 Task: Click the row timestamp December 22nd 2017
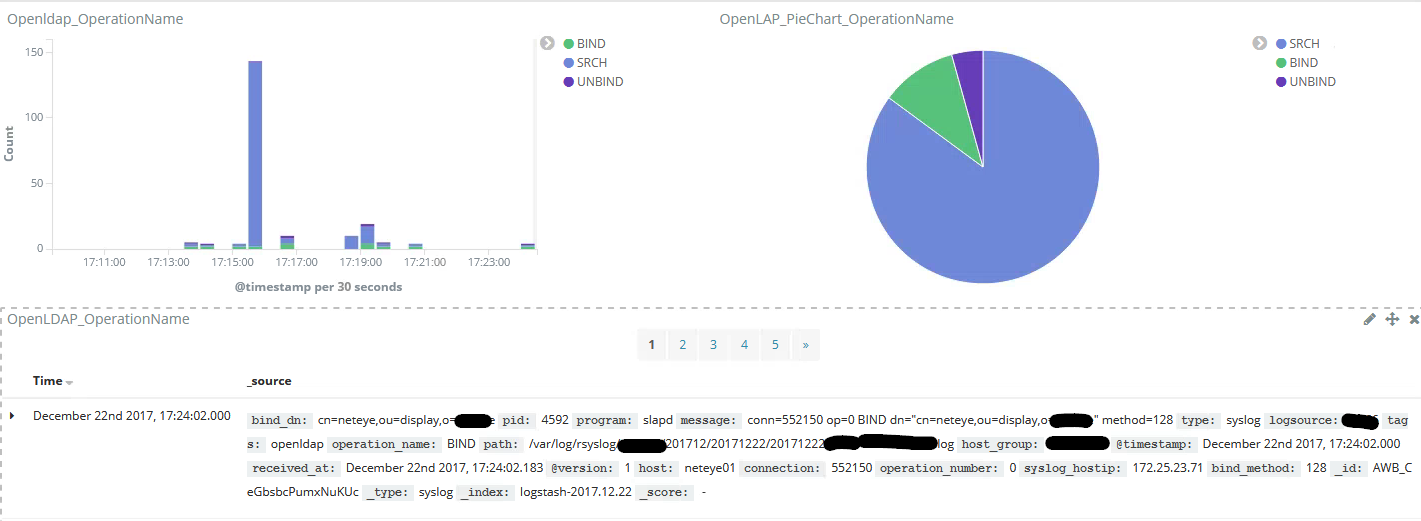click(131, 415)
